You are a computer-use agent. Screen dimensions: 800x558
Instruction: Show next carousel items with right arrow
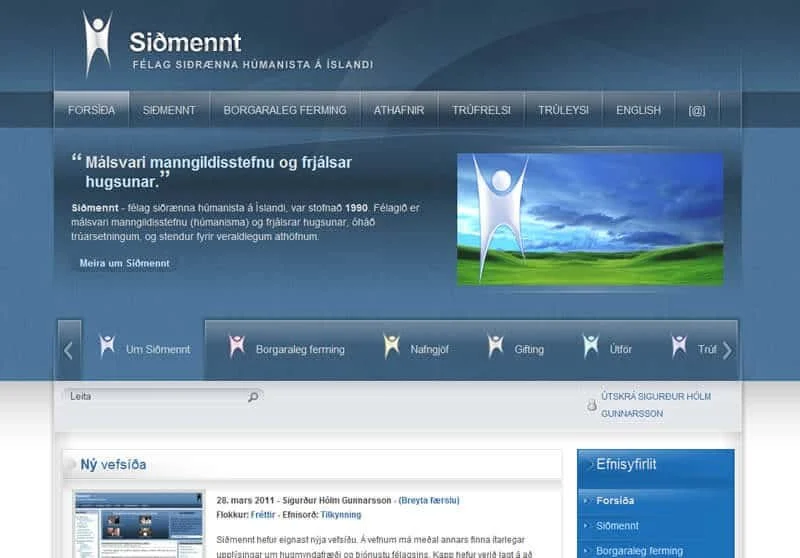click(x=728, y=350)
